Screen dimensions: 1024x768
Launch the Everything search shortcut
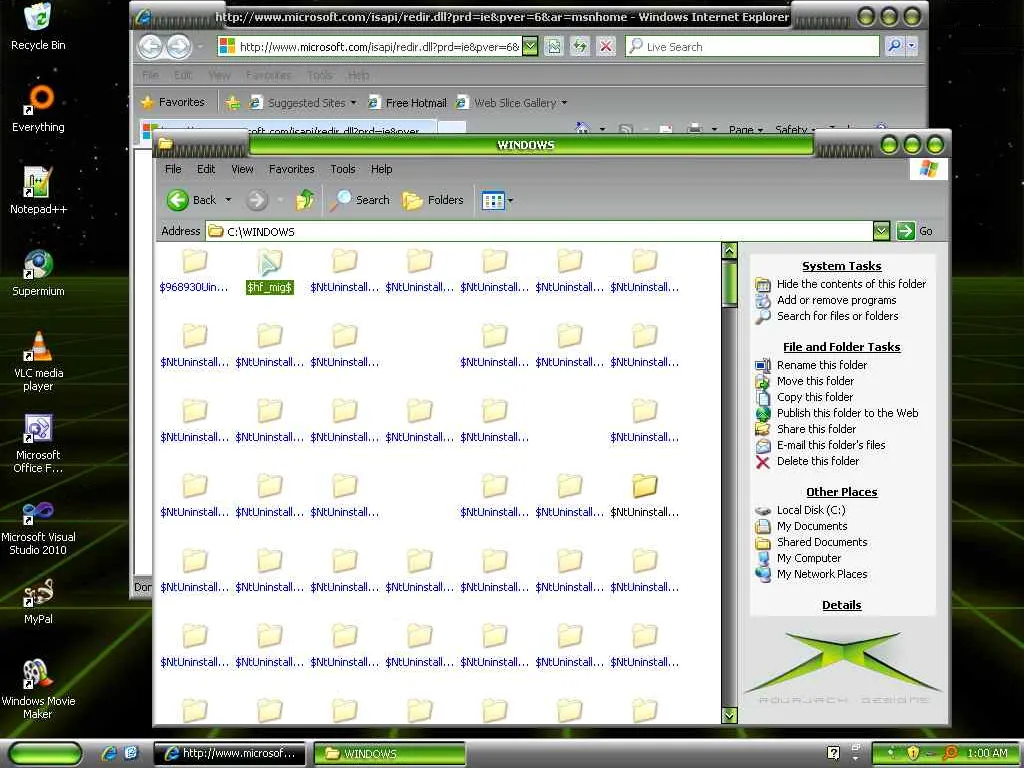[38, 109]
